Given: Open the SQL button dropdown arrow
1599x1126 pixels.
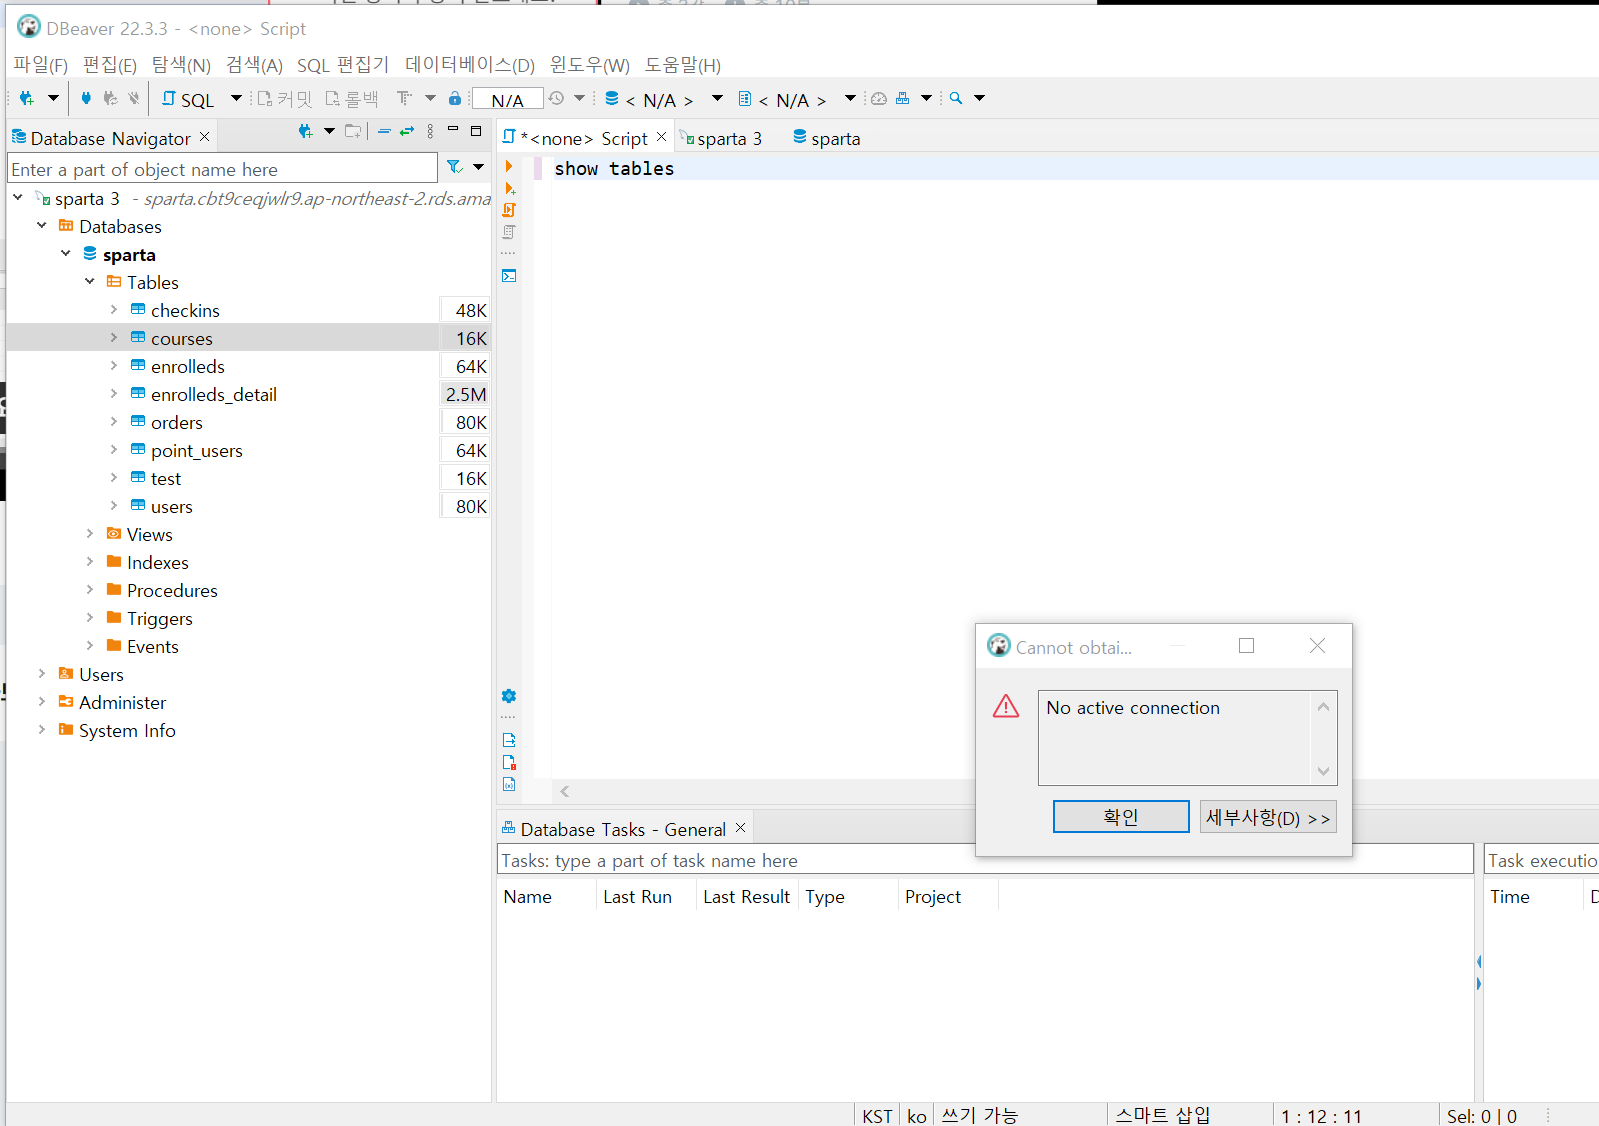Looking at the screenshot, I should point(236,98).
